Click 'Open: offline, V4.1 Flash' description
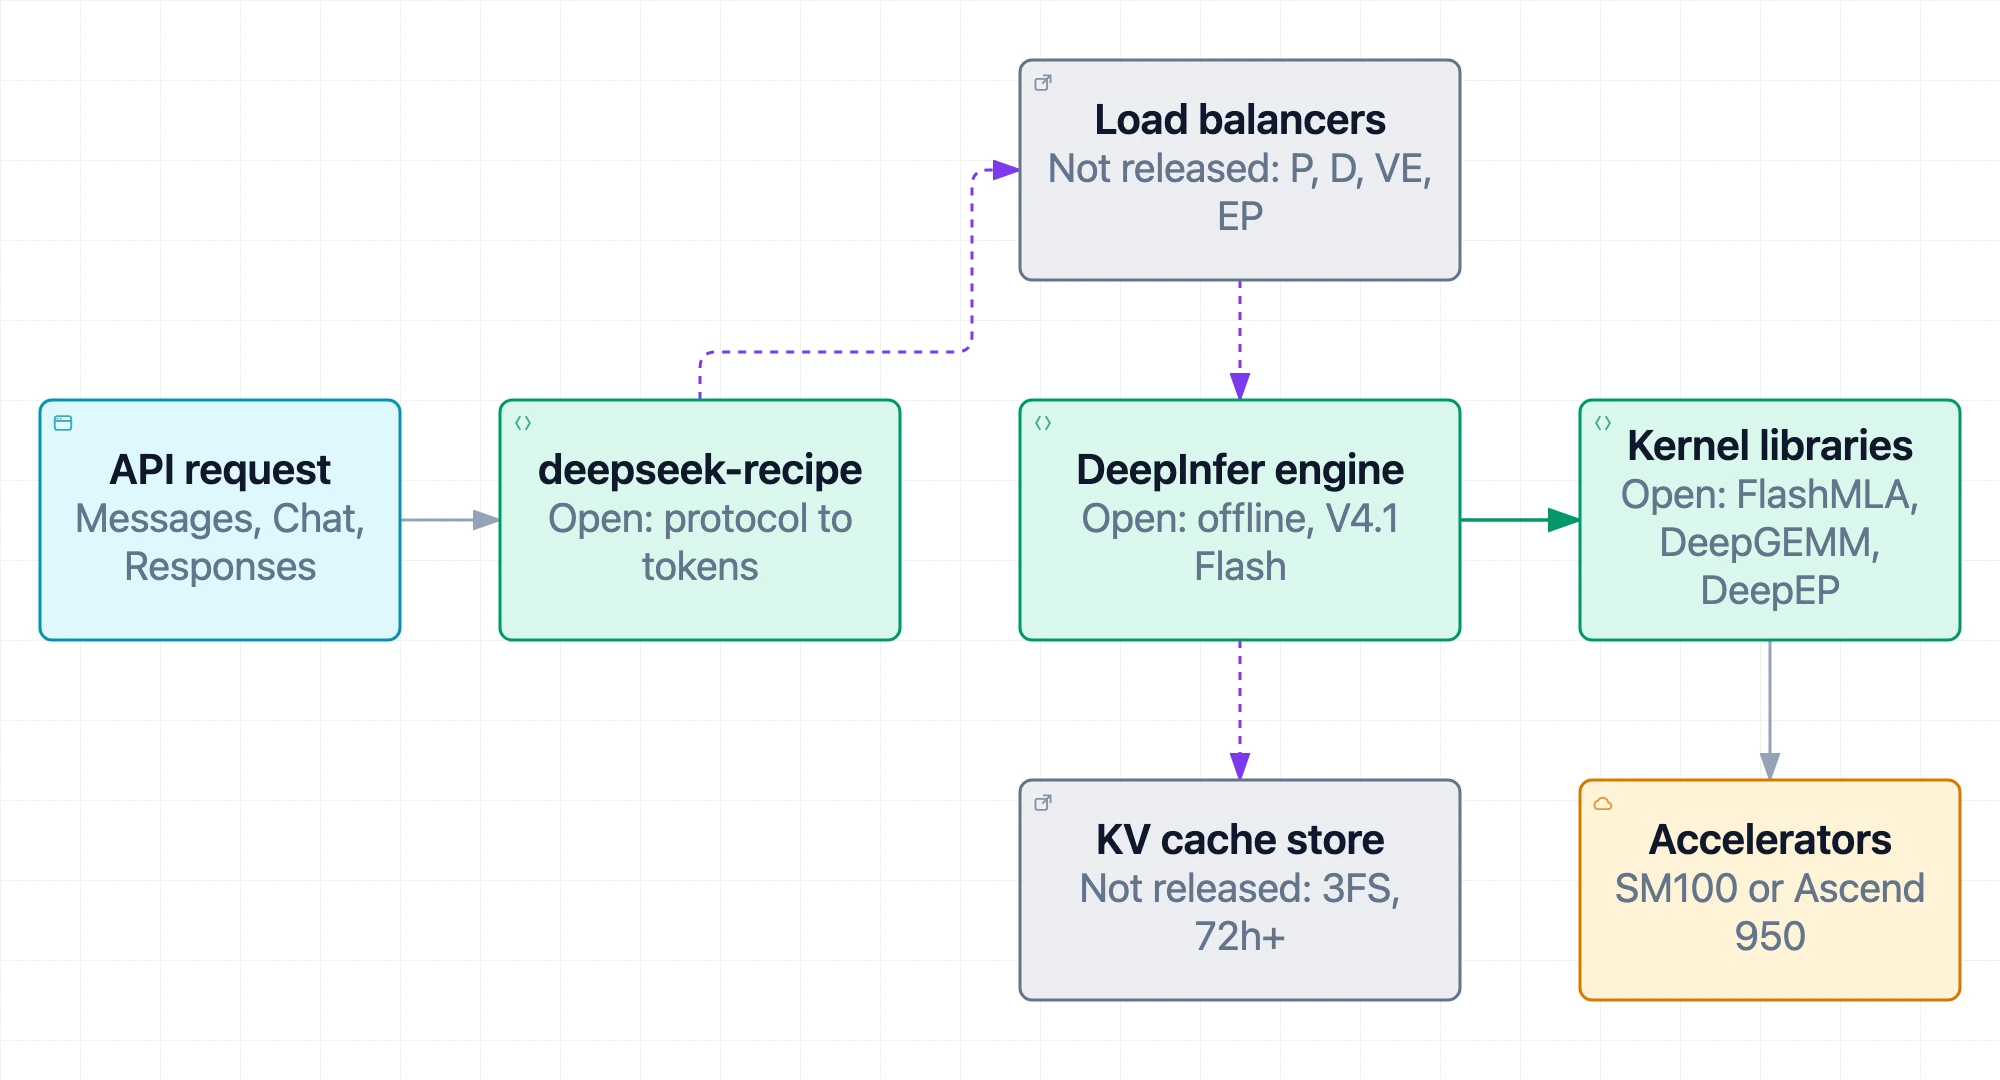Viewport: 2000px width, 1080px height. 1240,542
